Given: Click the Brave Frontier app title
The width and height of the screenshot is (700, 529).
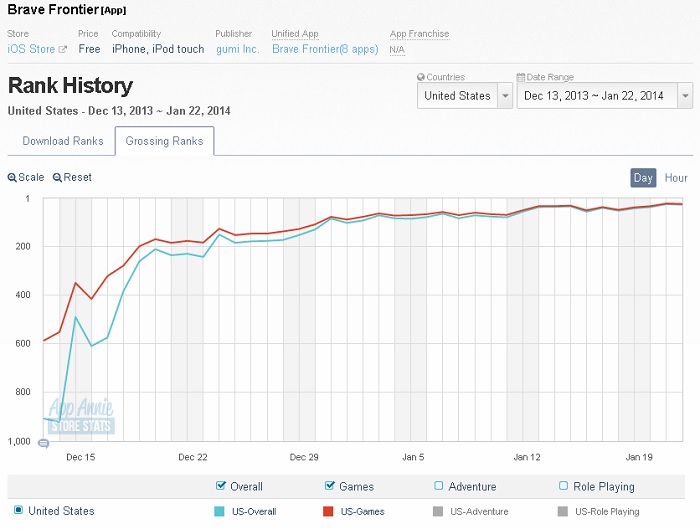Looking at the screenshot, I should [x=67, y=9].
